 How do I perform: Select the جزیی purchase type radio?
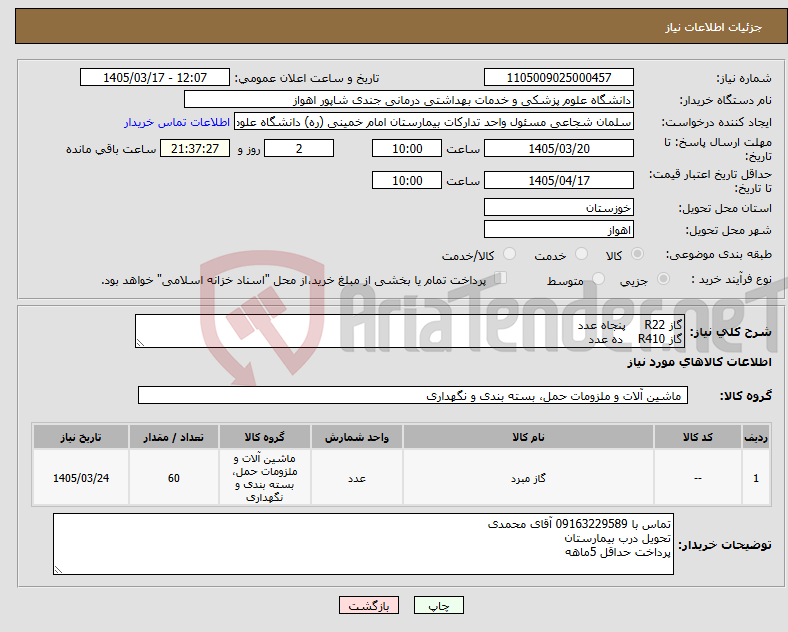click(663, 278)
